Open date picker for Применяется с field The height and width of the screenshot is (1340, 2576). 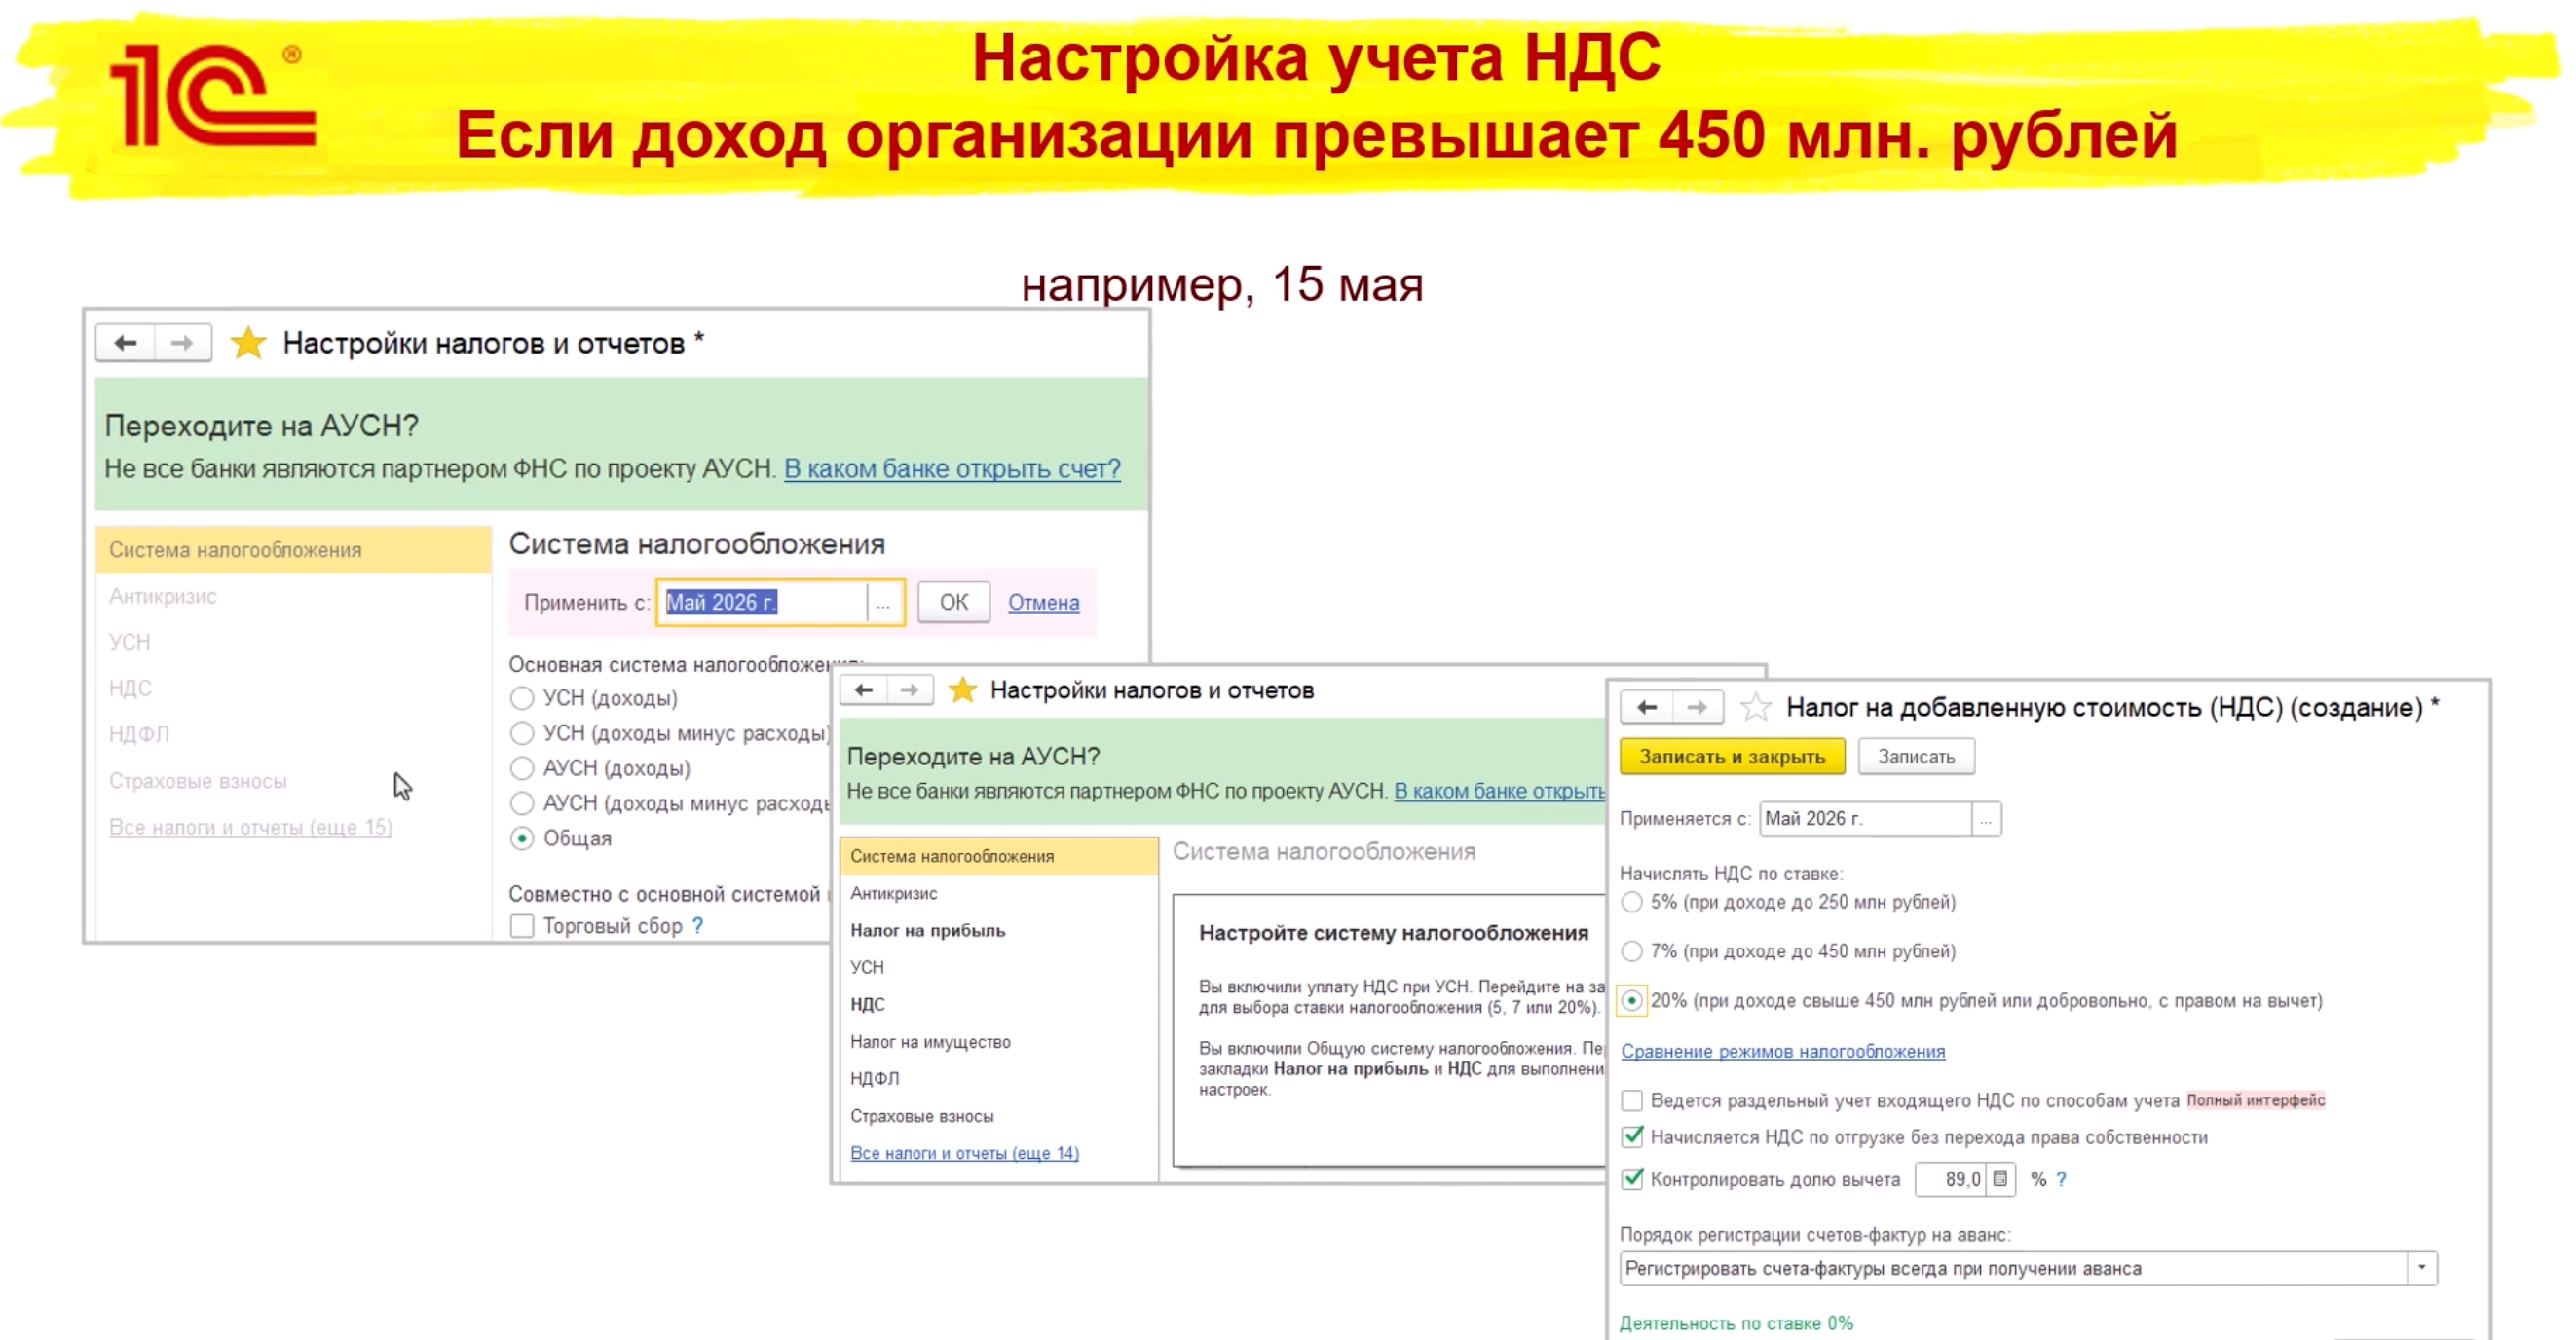click(1986, 819)
